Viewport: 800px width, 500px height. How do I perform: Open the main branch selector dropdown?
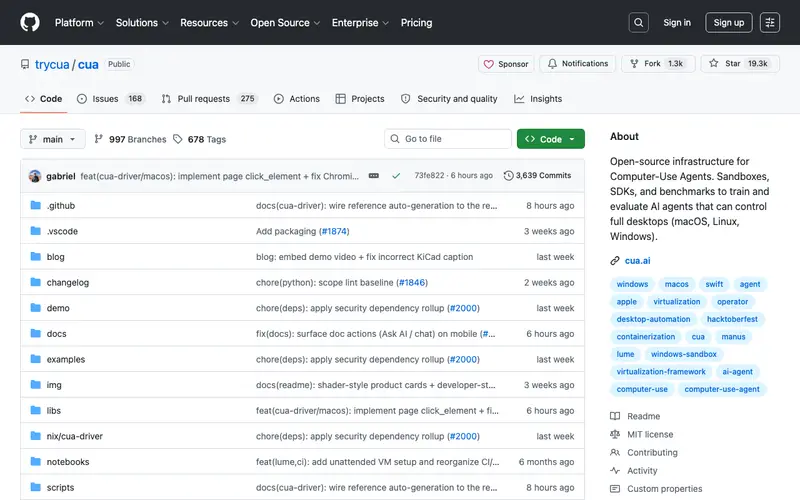[x=53, y=139]
